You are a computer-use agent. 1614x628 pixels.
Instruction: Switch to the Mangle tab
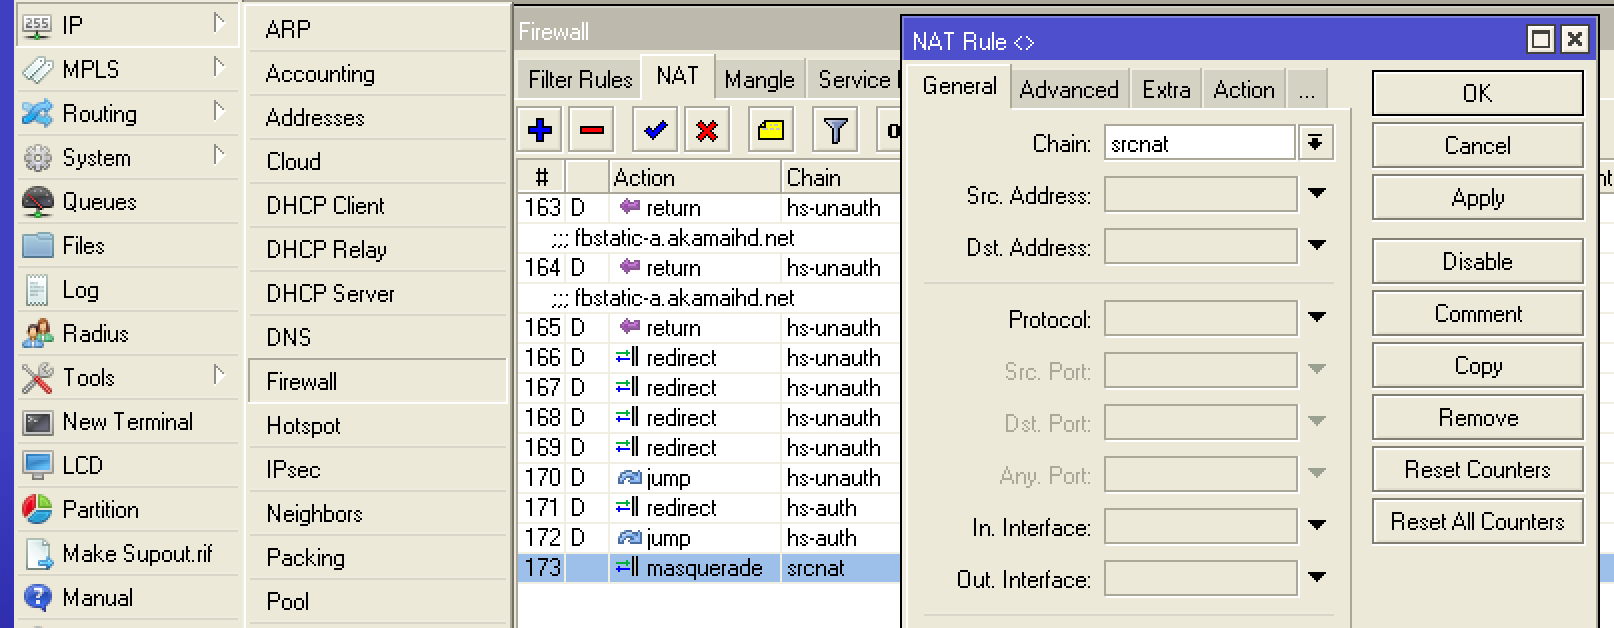(x=759, y=79)
